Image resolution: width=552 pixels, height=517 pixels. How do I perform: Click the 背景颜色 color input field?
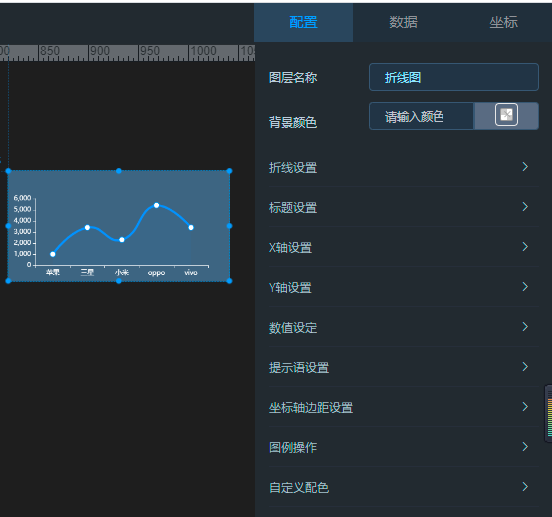(x=421, y=116)
